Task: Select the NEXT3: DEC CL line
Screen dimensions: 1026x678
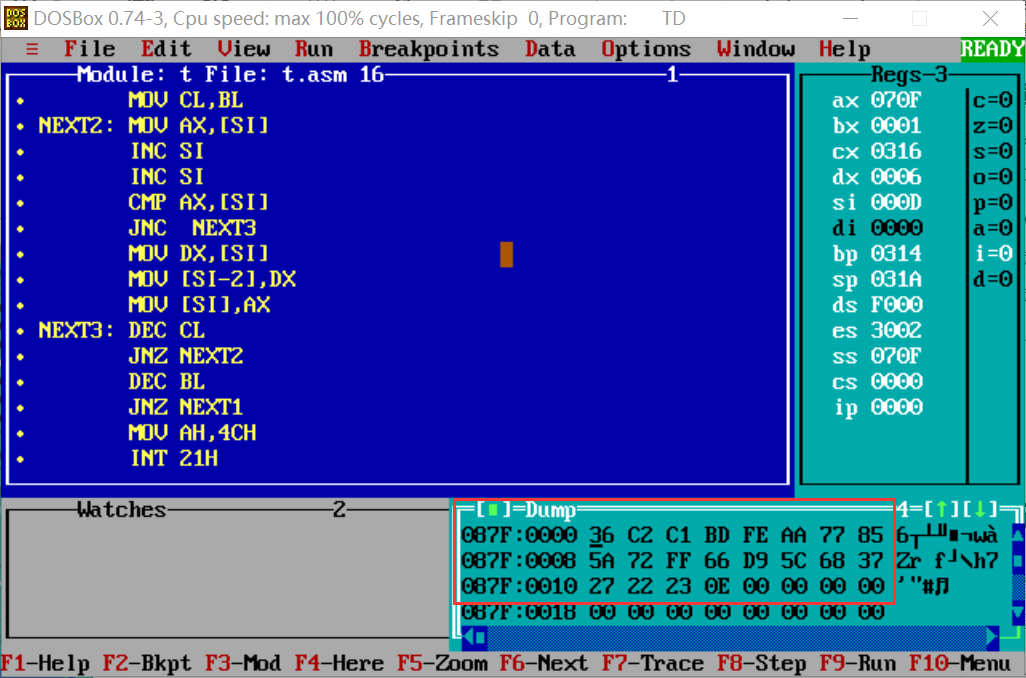Action: (x=122, y=330)
